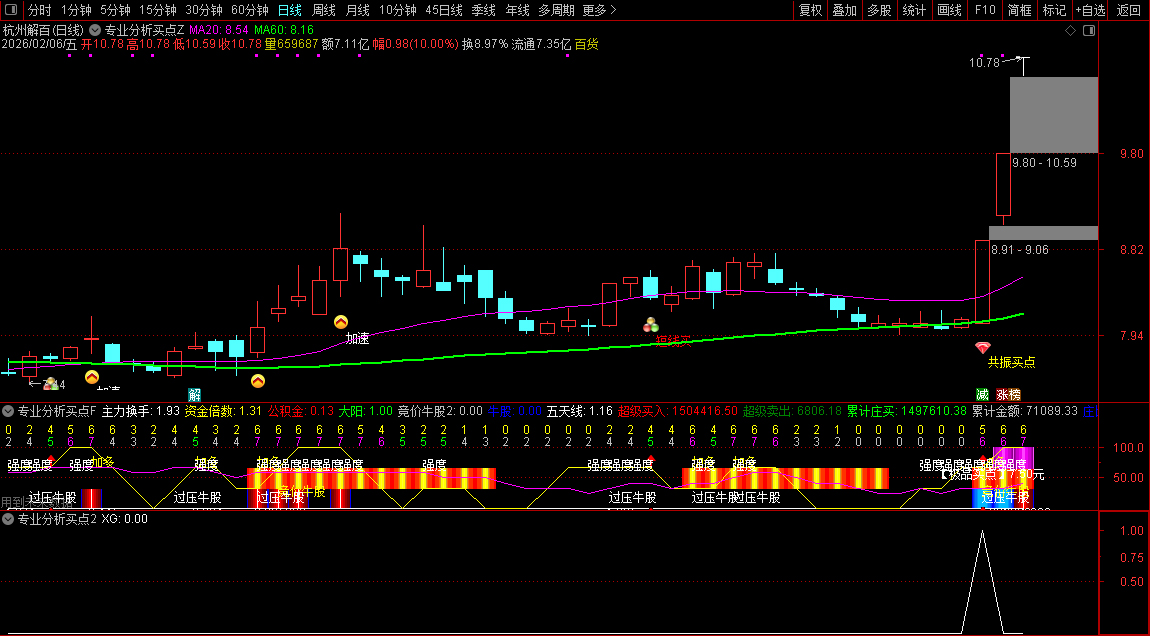Click the large gray gap zone rectangle

(x=1054, y=114)
